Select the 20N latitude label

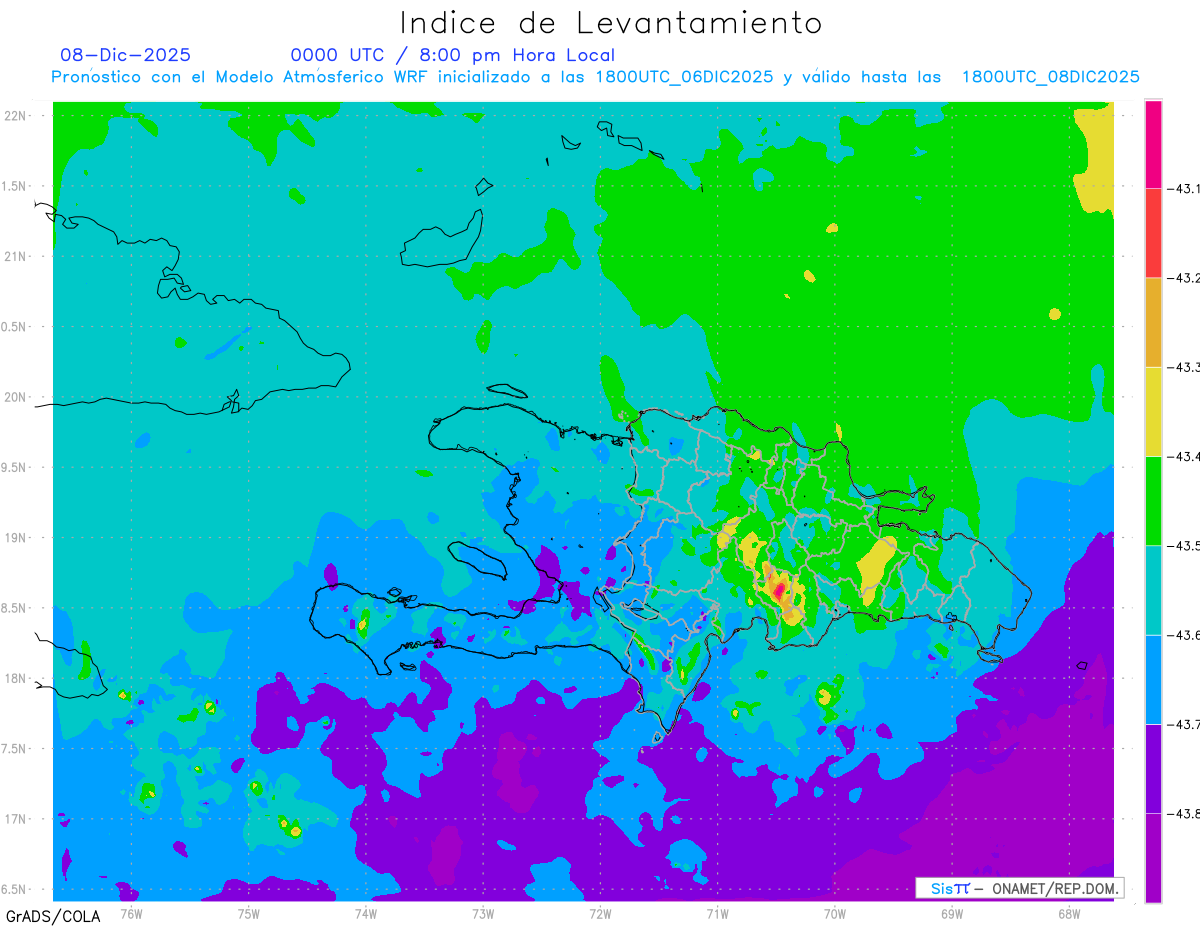point(15,397)
